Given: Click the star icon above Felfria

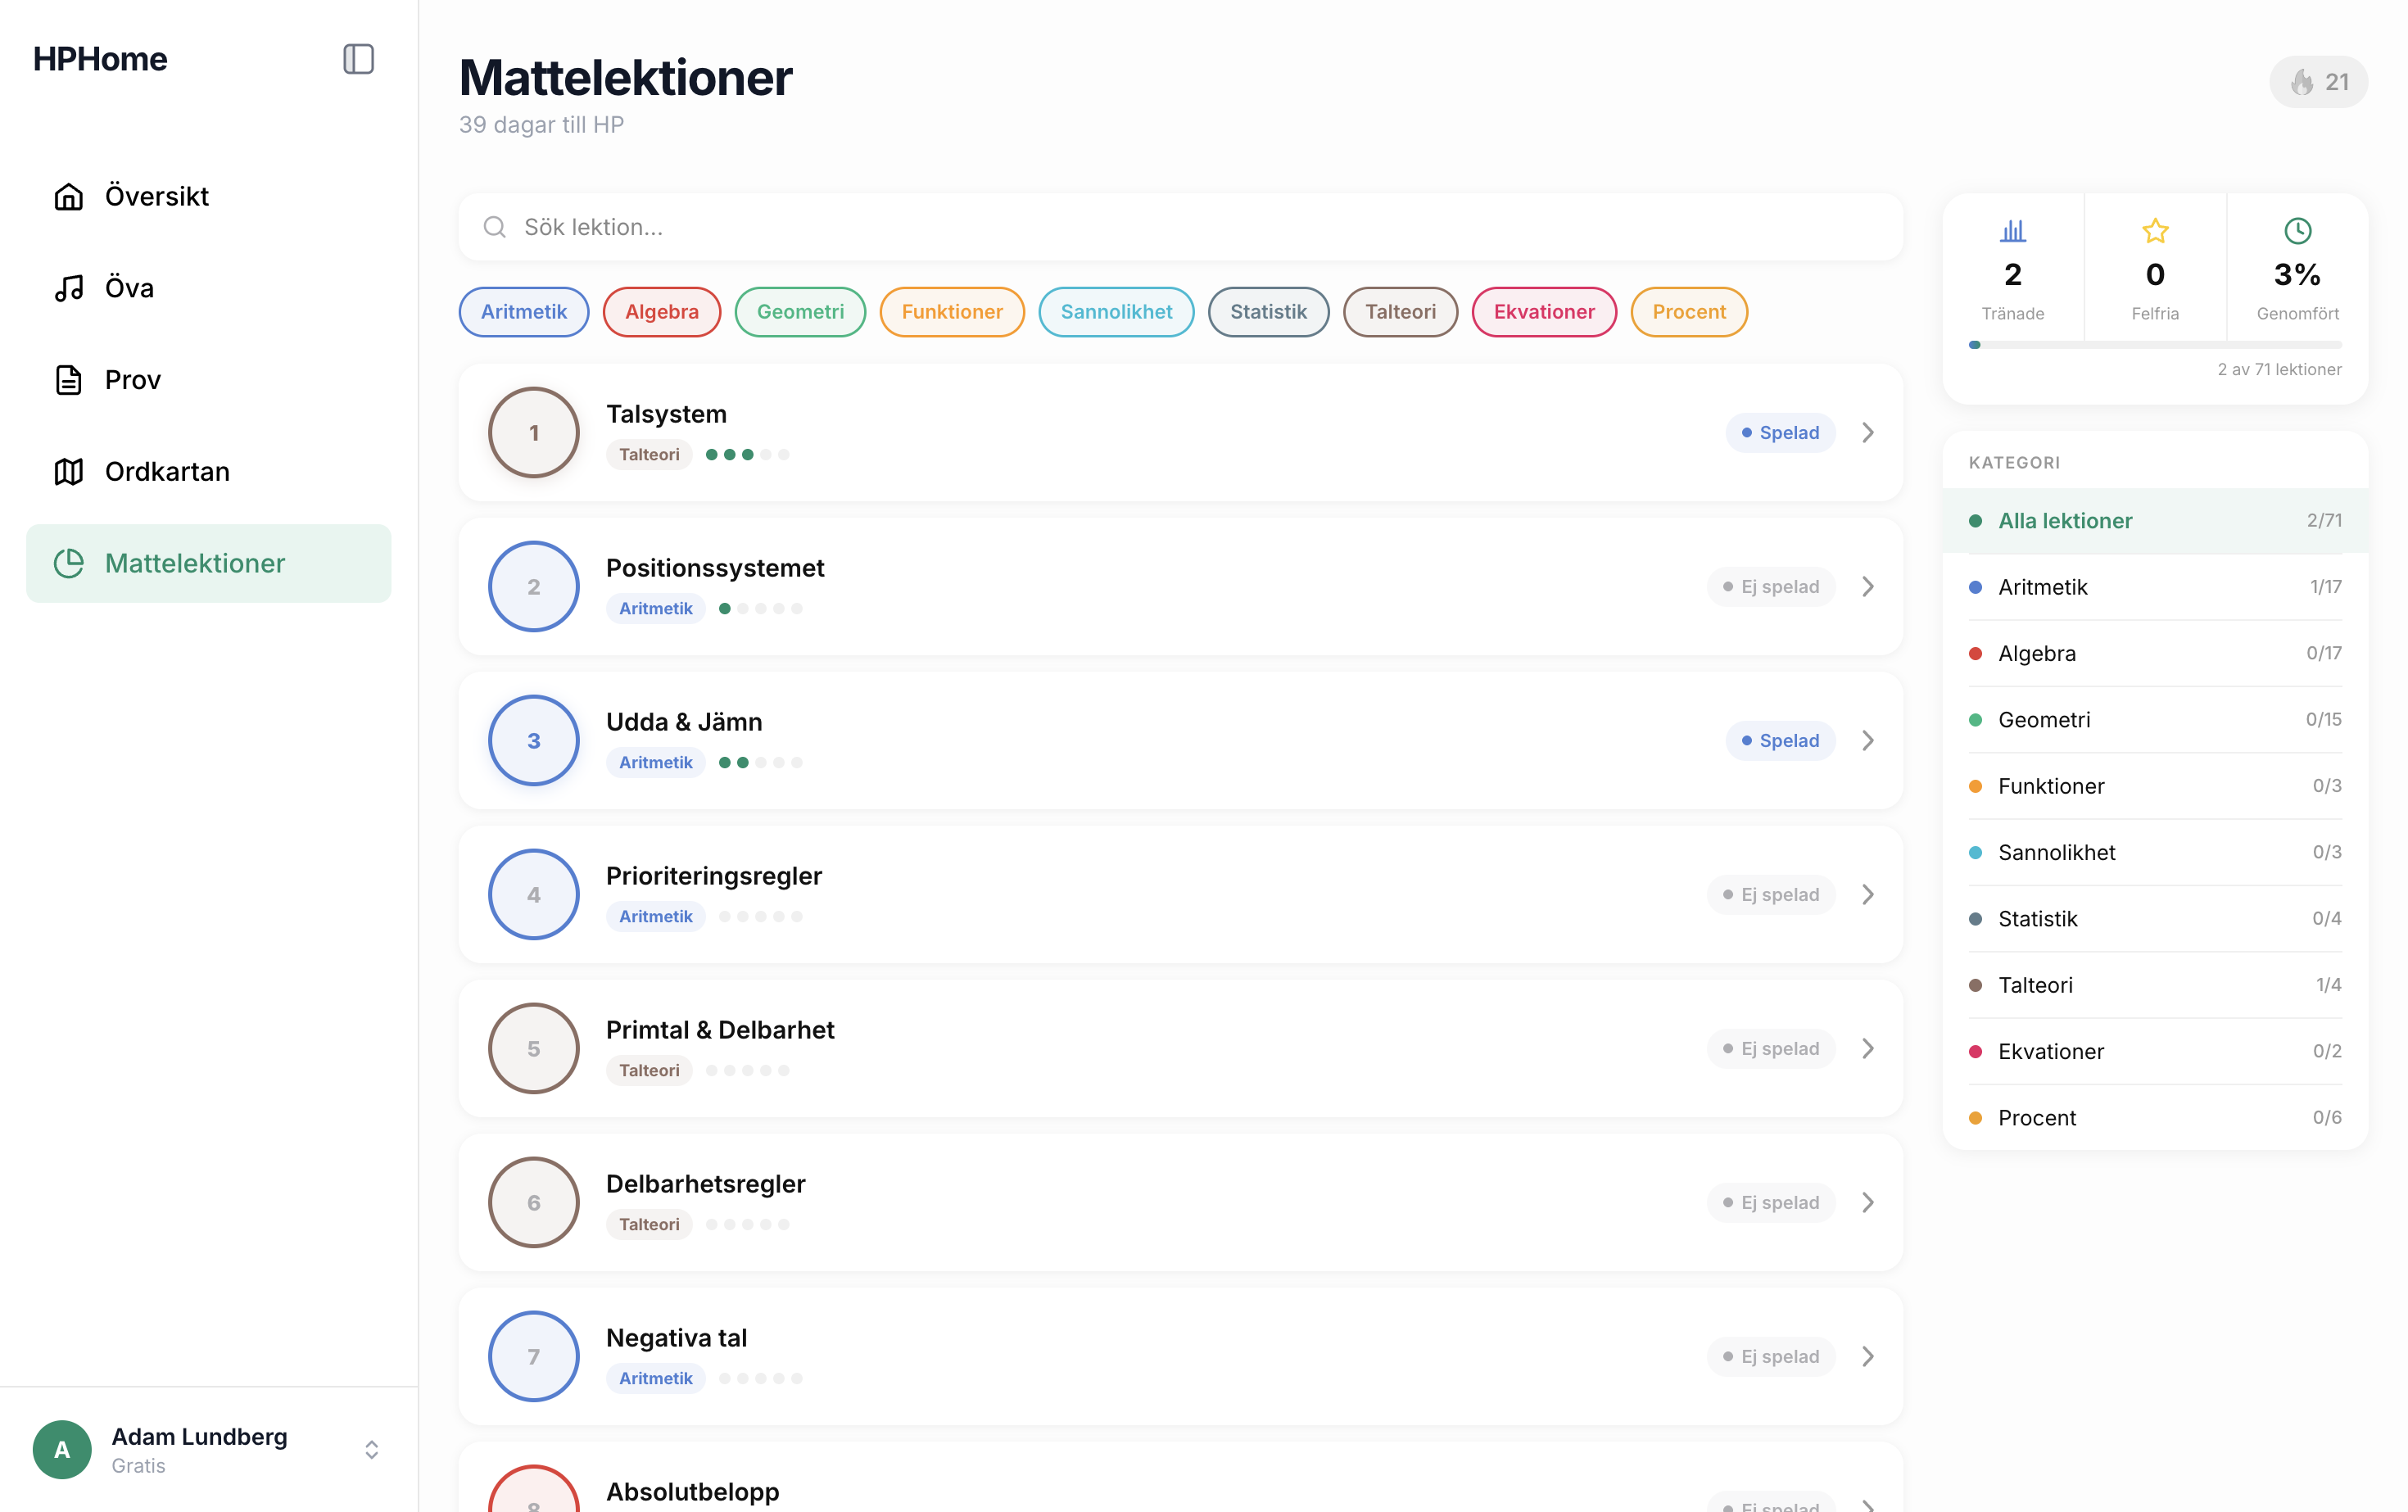Looking at the screenshot, I should click(x=2155, y=231).
